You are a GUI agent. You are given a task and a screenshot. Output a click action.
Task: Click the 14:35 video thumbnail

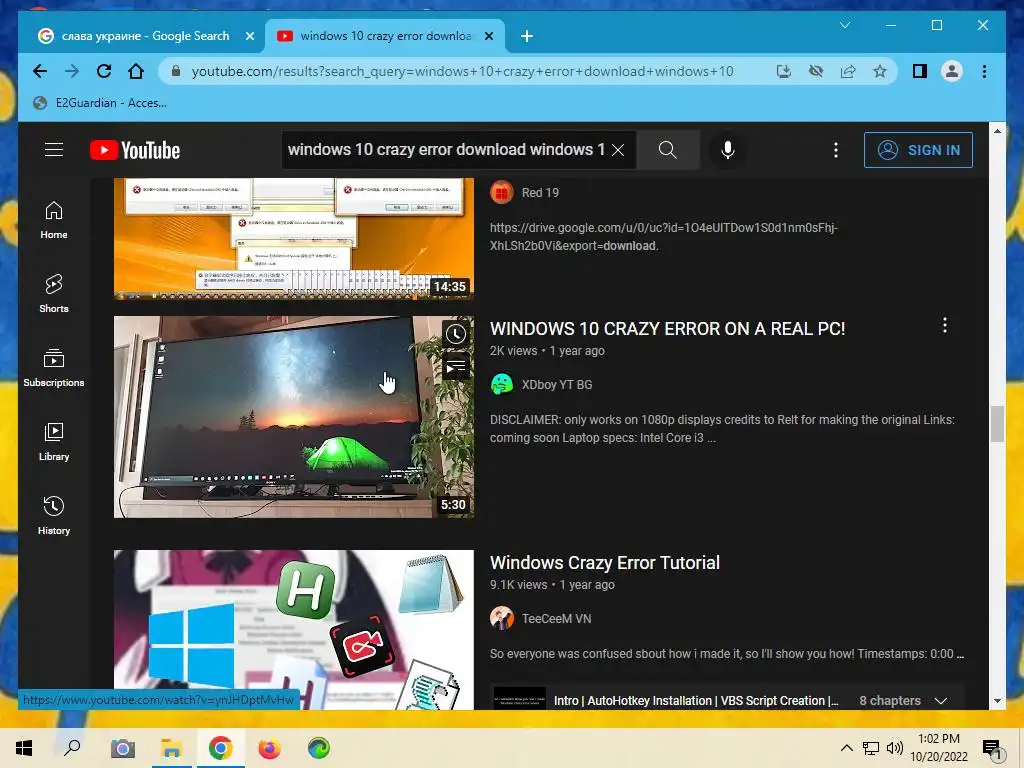click(294, 238)
